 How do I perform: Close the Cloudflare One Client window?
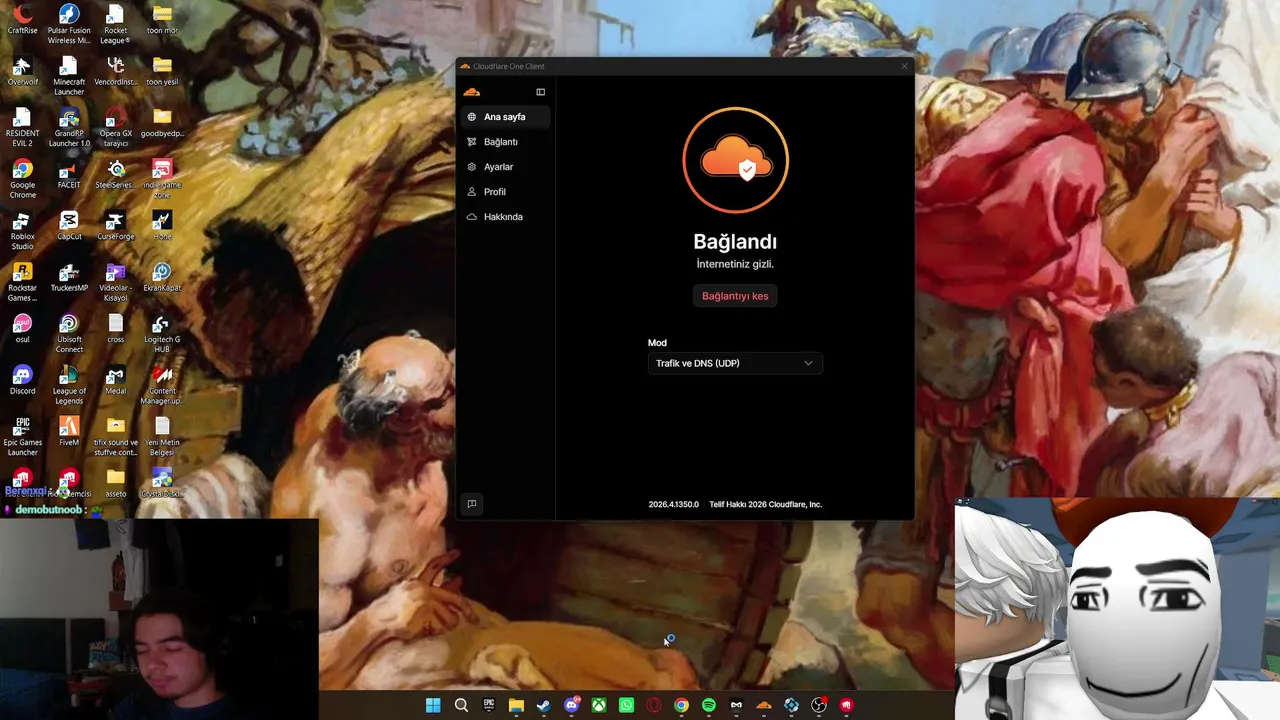point(904,66)
